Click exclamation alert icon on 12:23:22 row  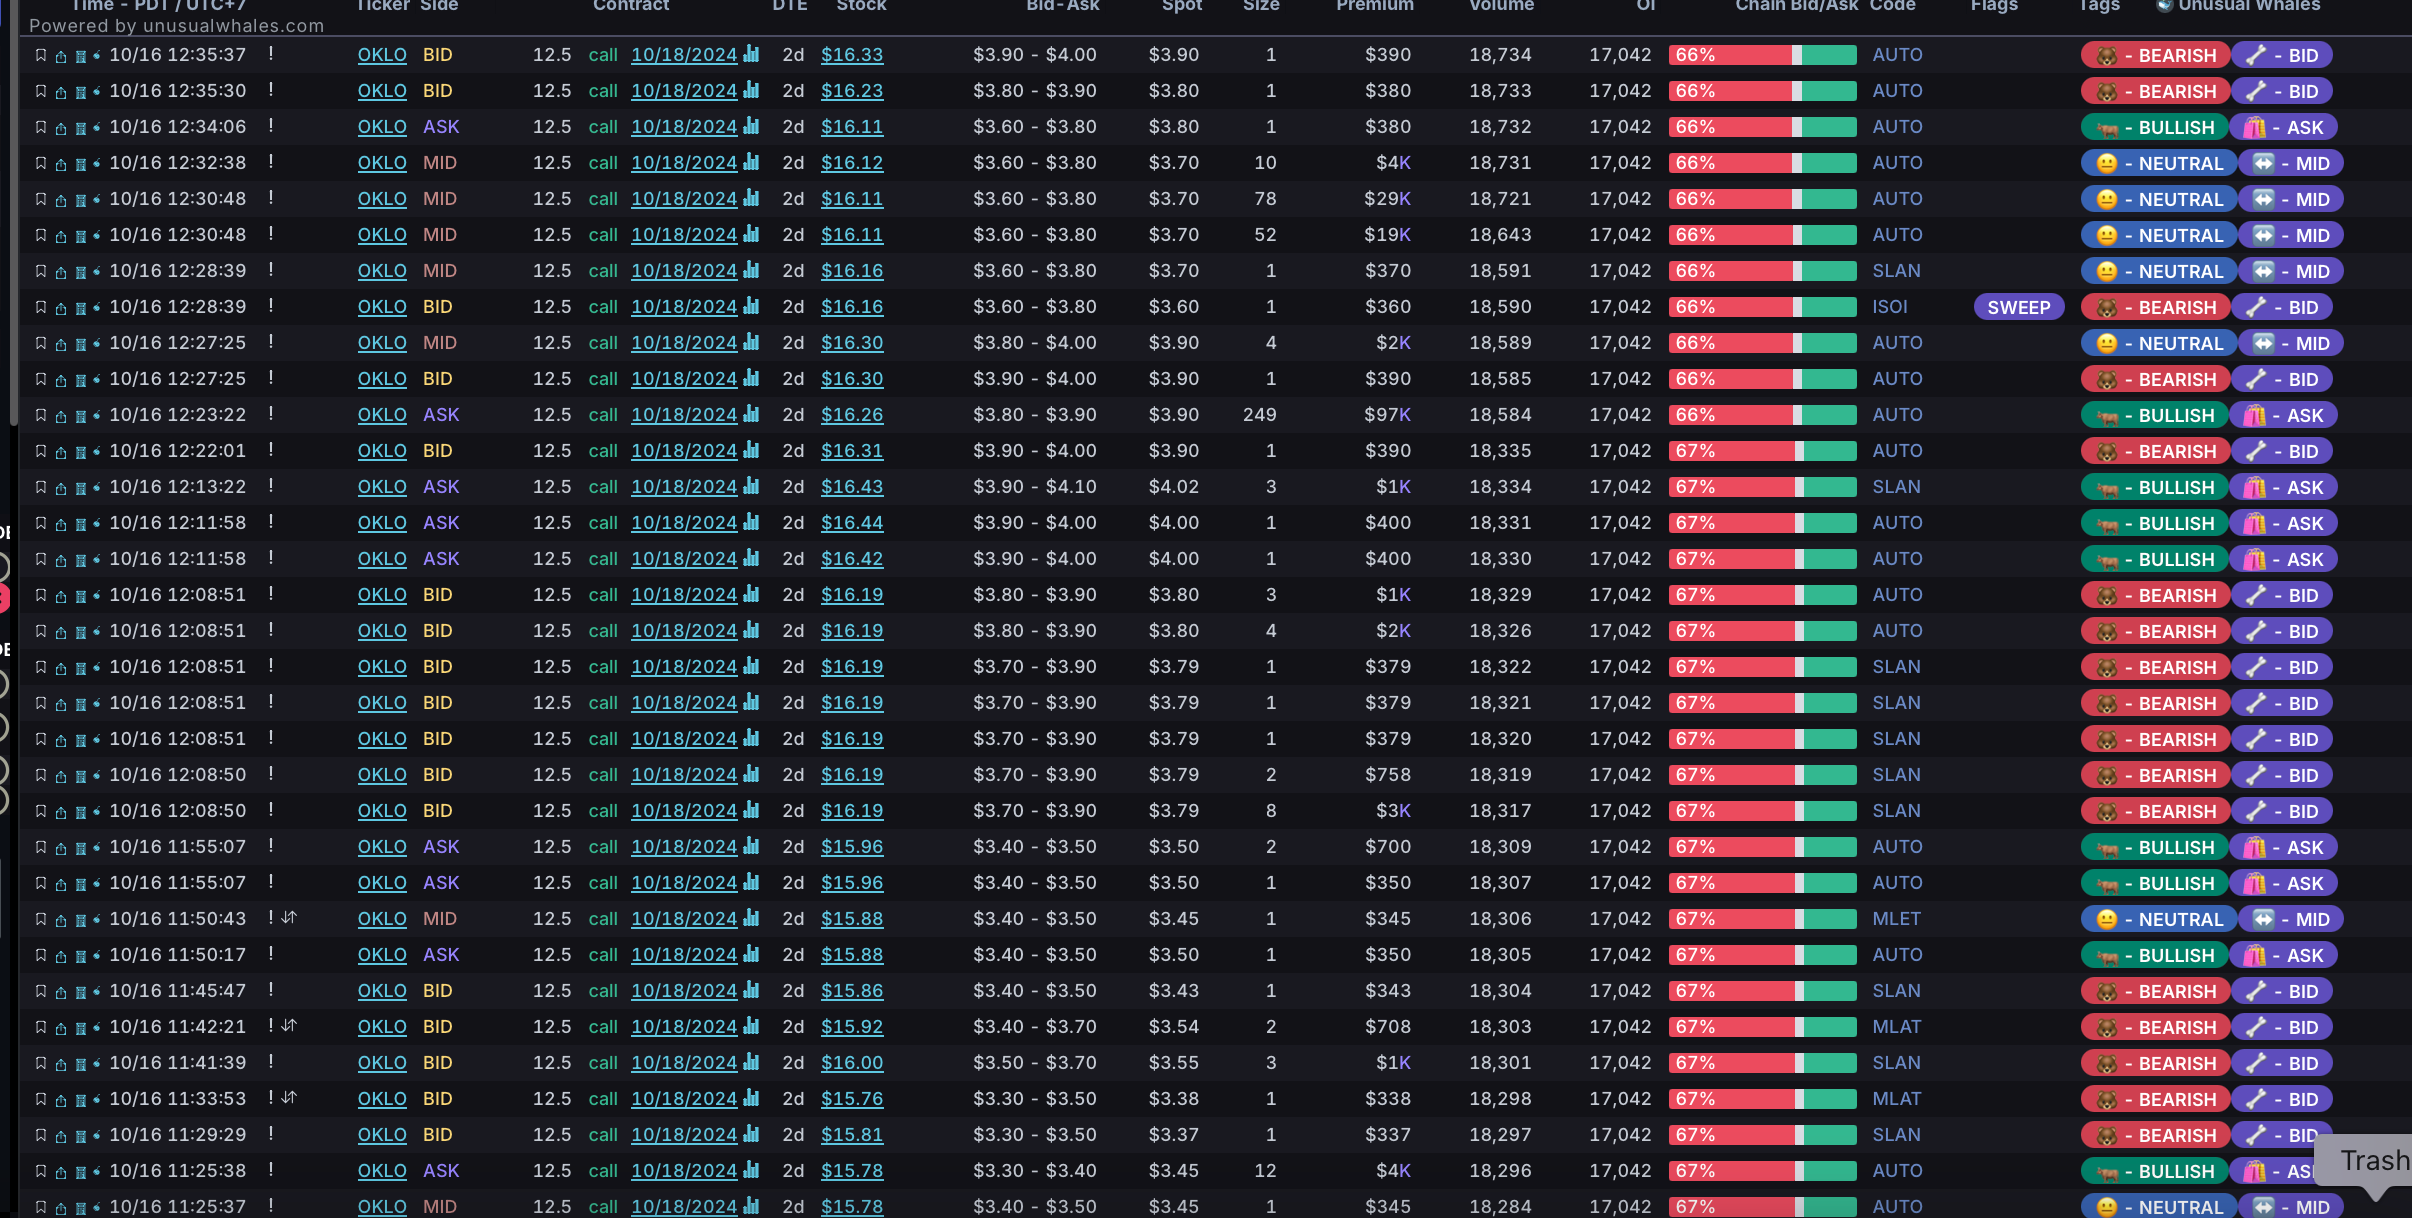pyautogui.click(x=271, y=414)
